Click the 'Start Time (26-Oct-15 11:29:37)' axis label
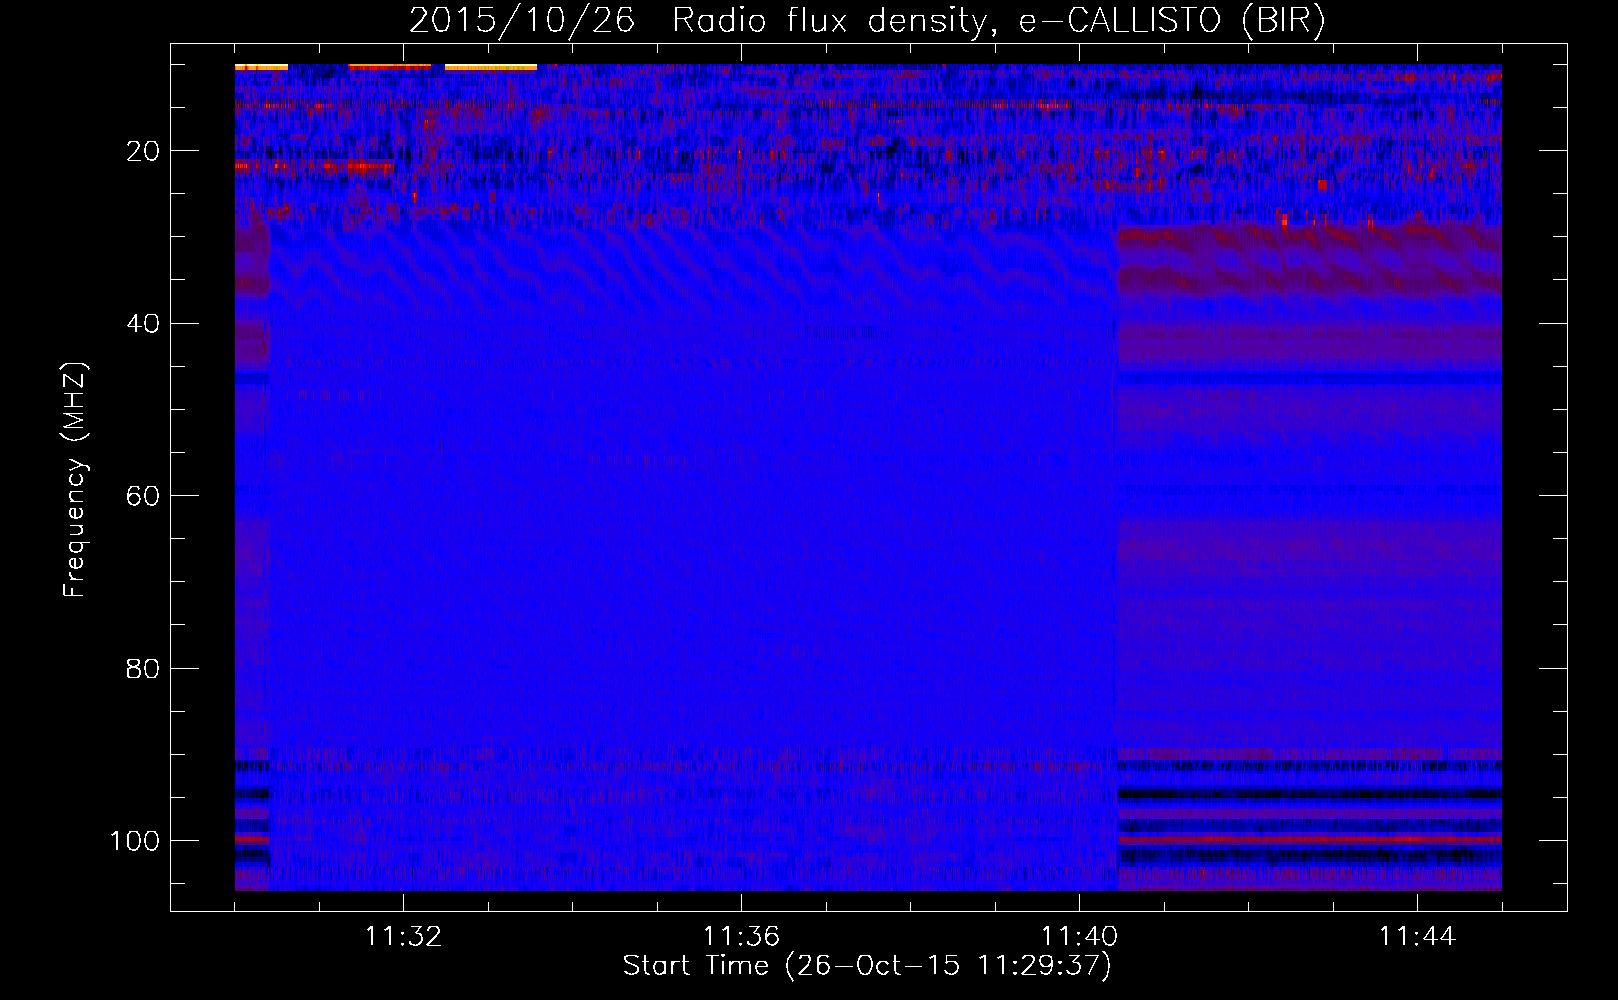This screenshot has width=1618, height=1000. click(867, 966)
